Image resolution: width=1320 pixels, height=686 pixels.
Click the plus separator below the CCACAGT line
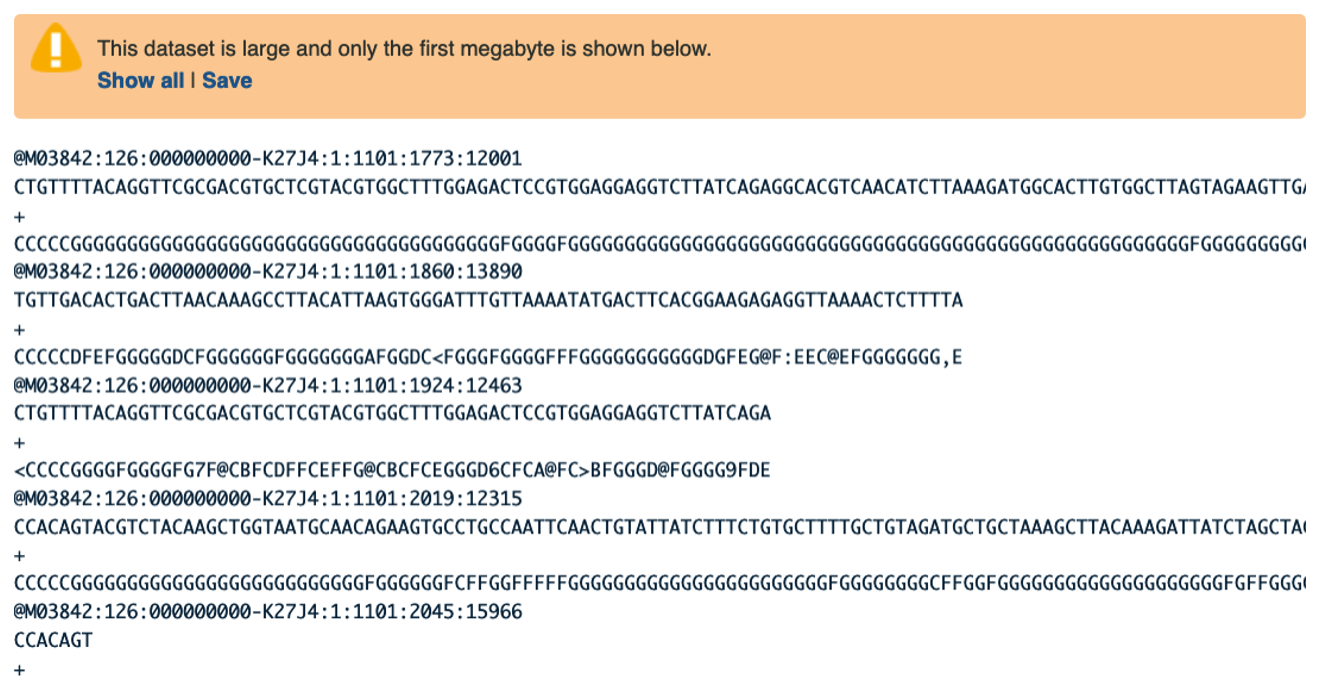(x=20, y=669)
